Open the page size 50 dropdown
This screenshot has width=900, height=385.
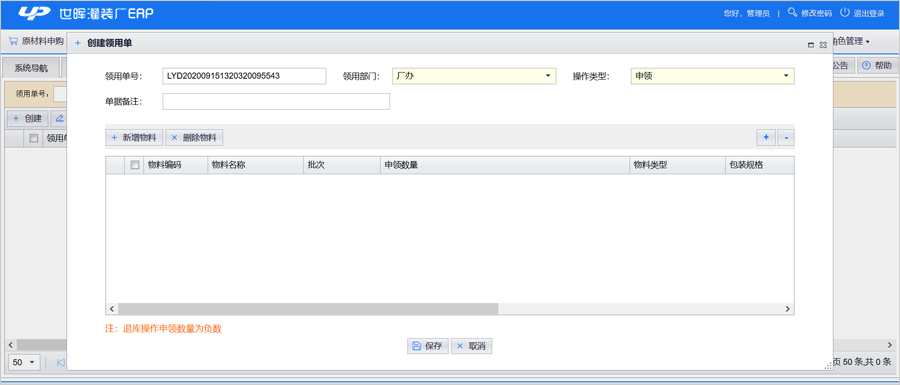(x=24, y=363)
